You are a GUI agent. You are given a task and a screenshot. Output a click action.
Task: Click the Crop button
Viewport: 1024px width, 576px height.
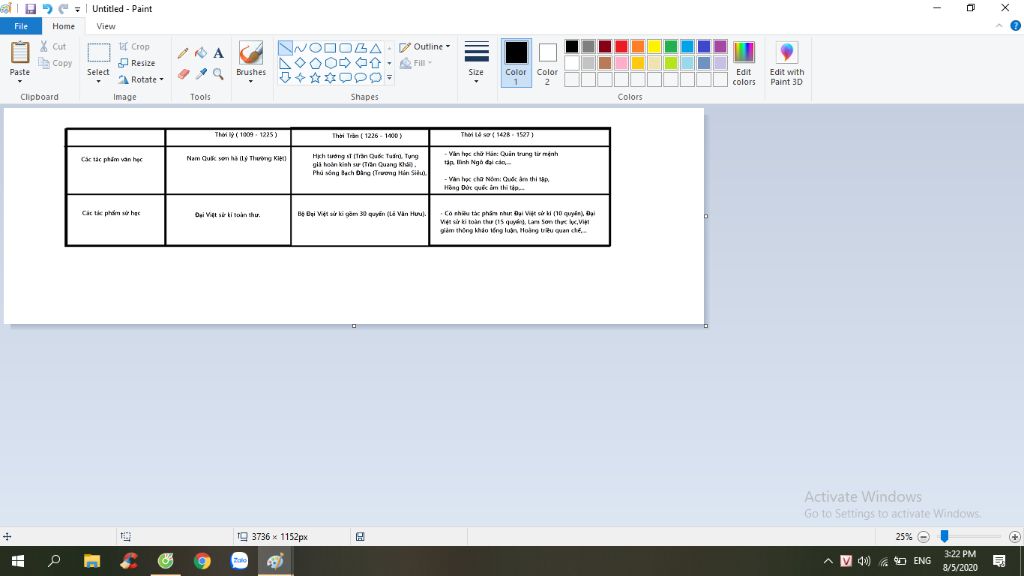pos(135,46)
